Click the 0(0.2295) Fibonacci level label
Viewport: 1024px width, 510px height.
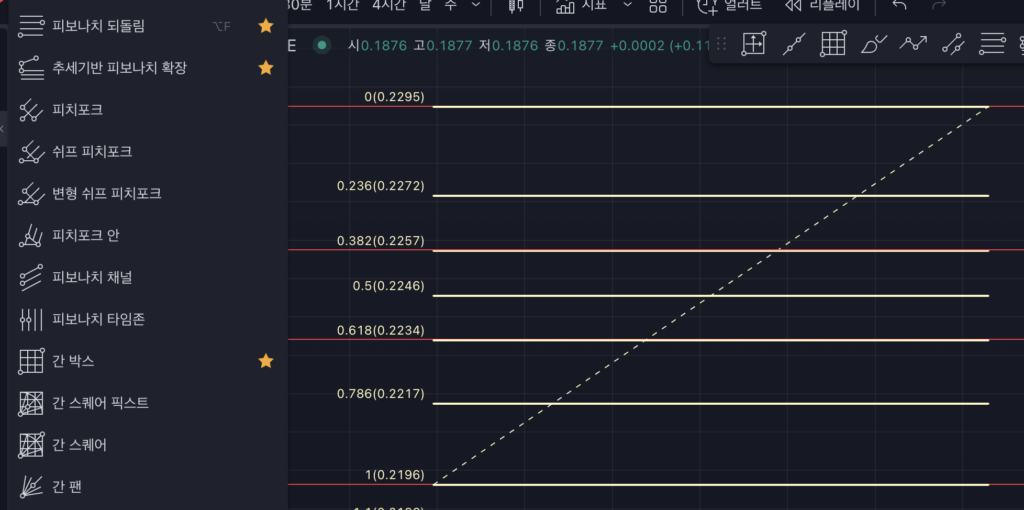click(394, 97)
